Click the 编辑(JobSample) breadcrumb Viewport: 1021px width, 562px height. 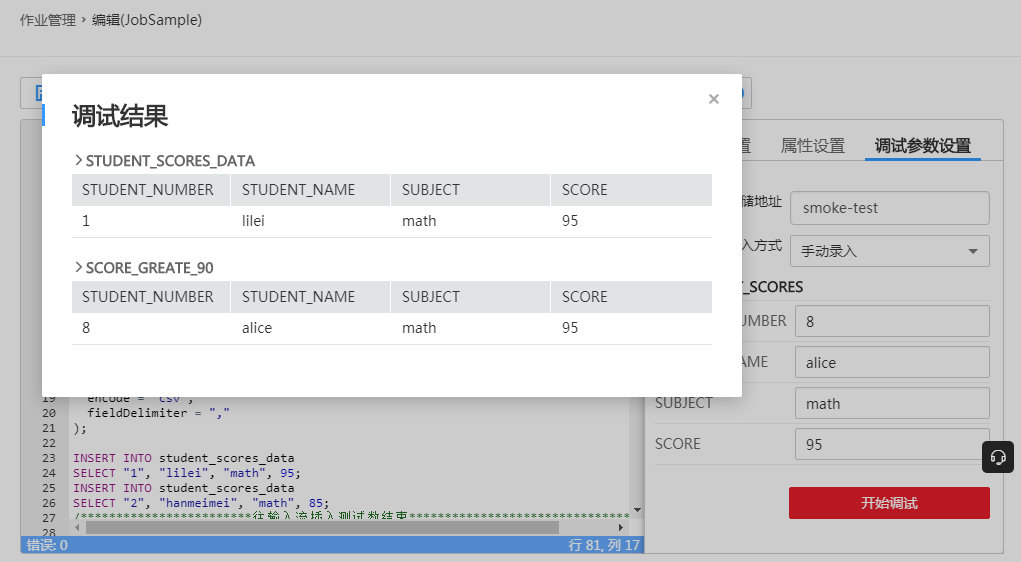click(147, 20)
